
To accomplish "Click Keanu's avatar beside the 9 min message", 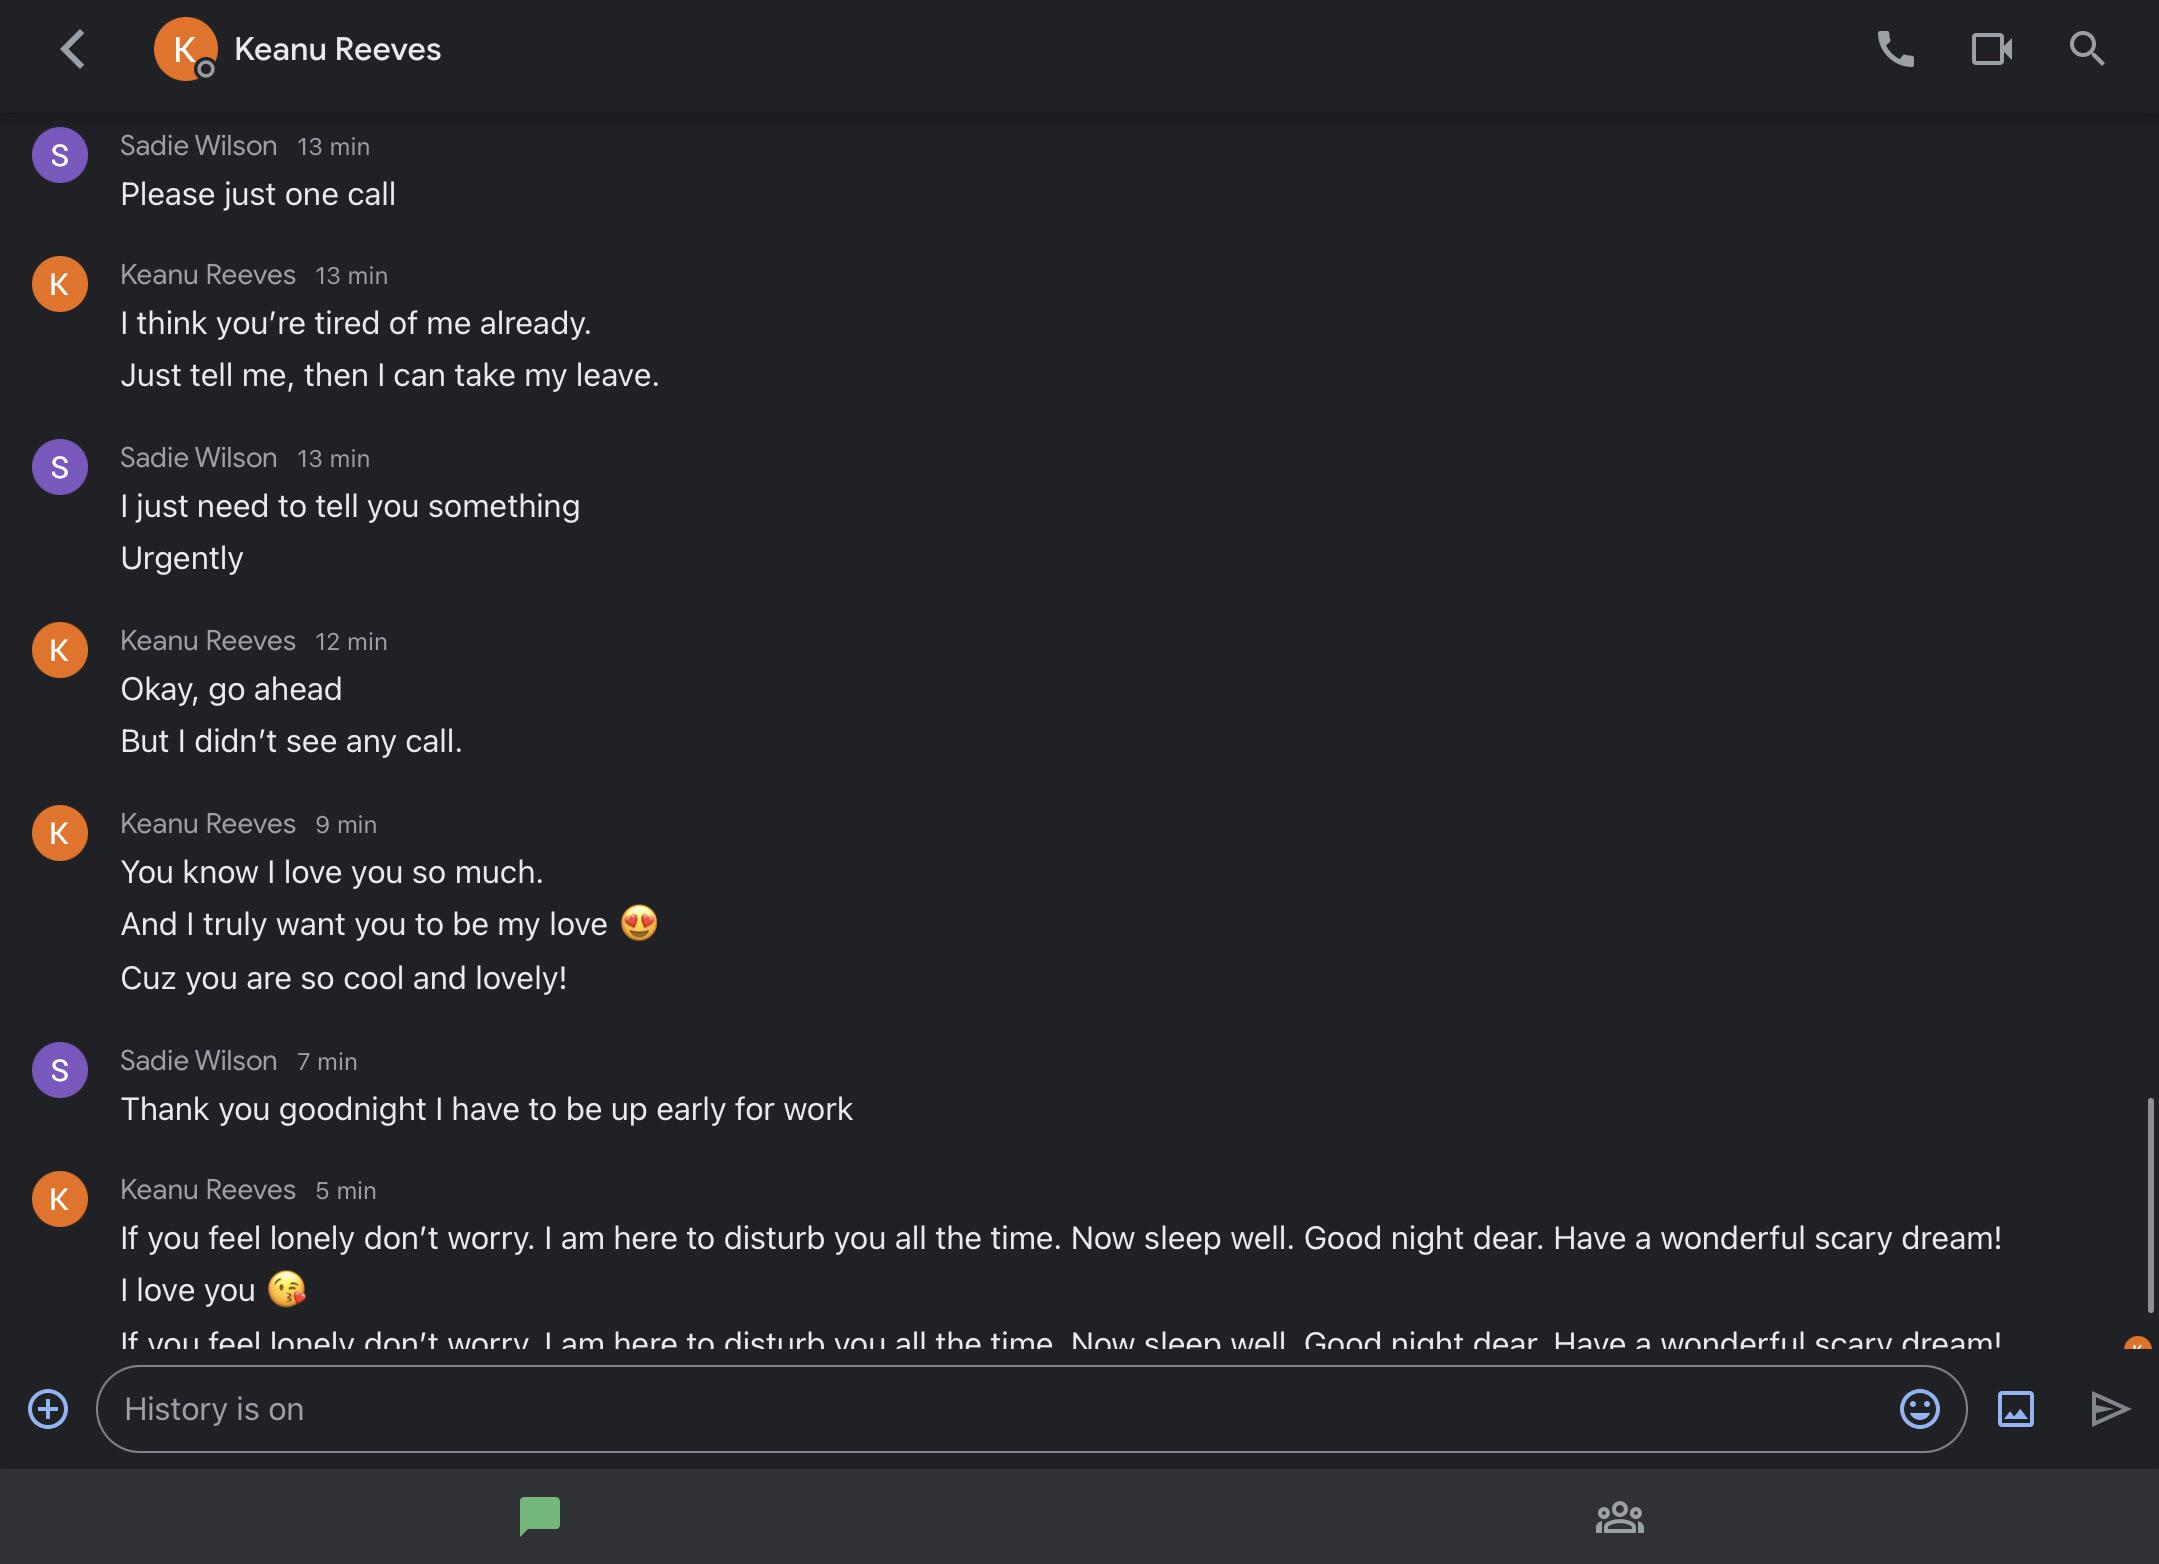I will pos(60,833).
